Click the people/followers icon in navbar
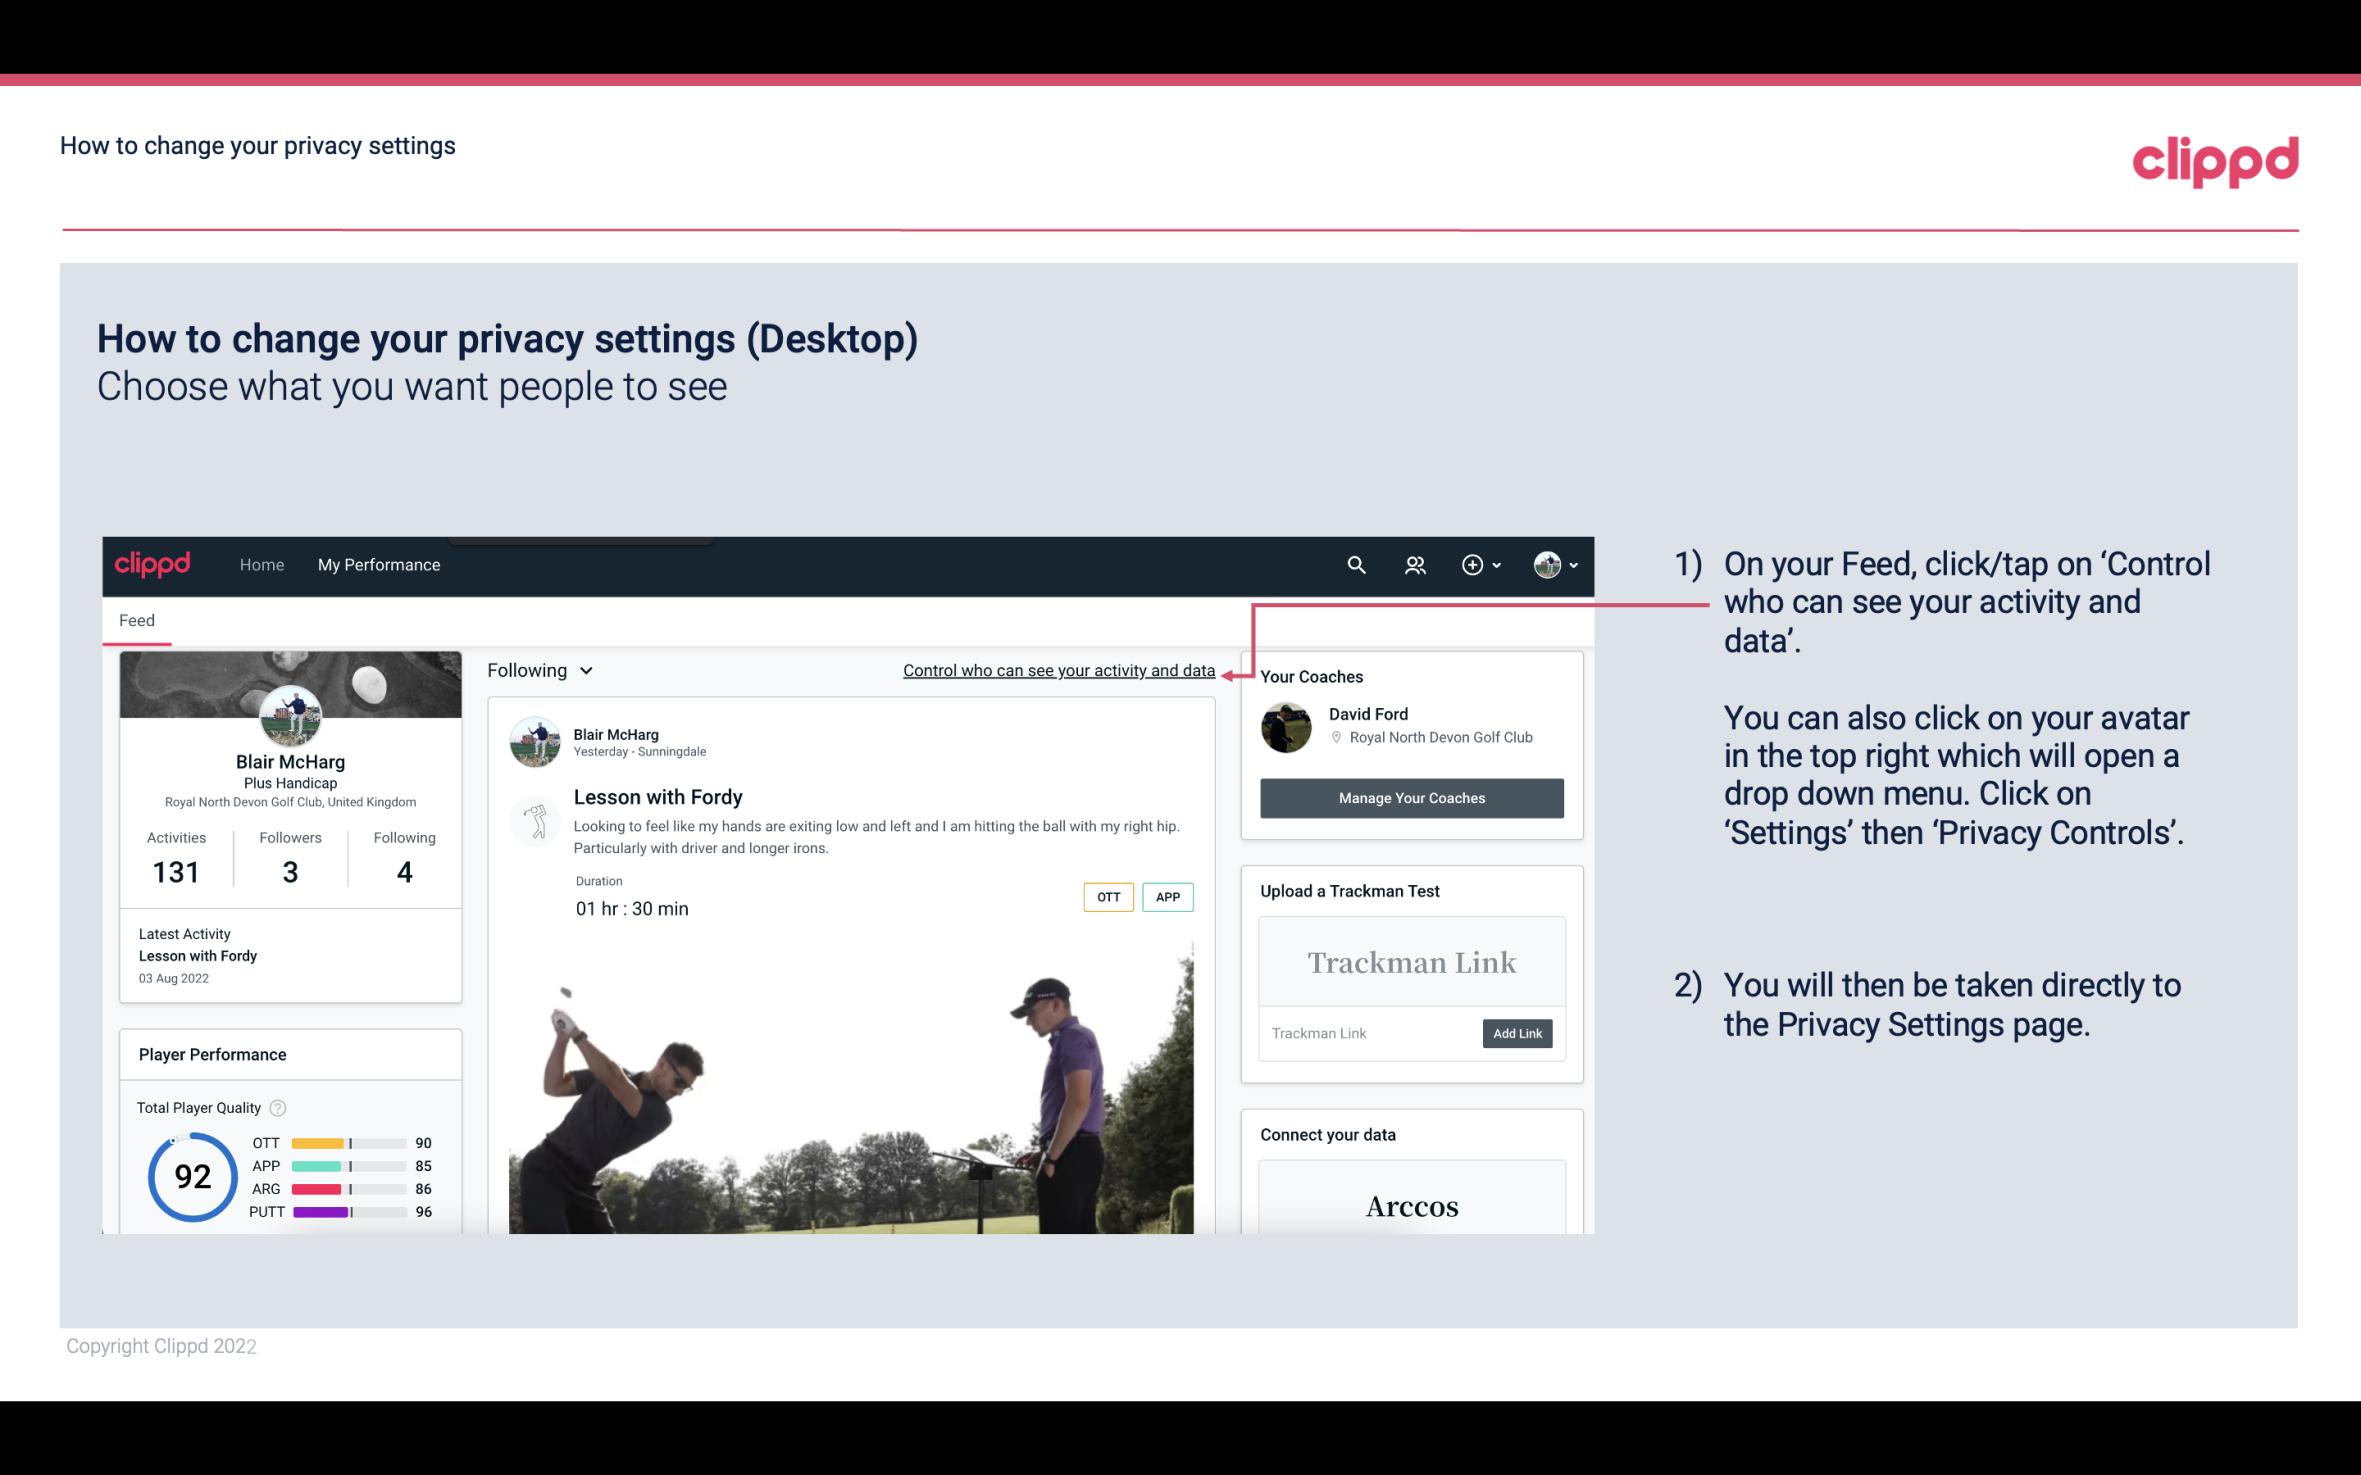This screenshot has width=2361, height=1475. point(1413,564)
